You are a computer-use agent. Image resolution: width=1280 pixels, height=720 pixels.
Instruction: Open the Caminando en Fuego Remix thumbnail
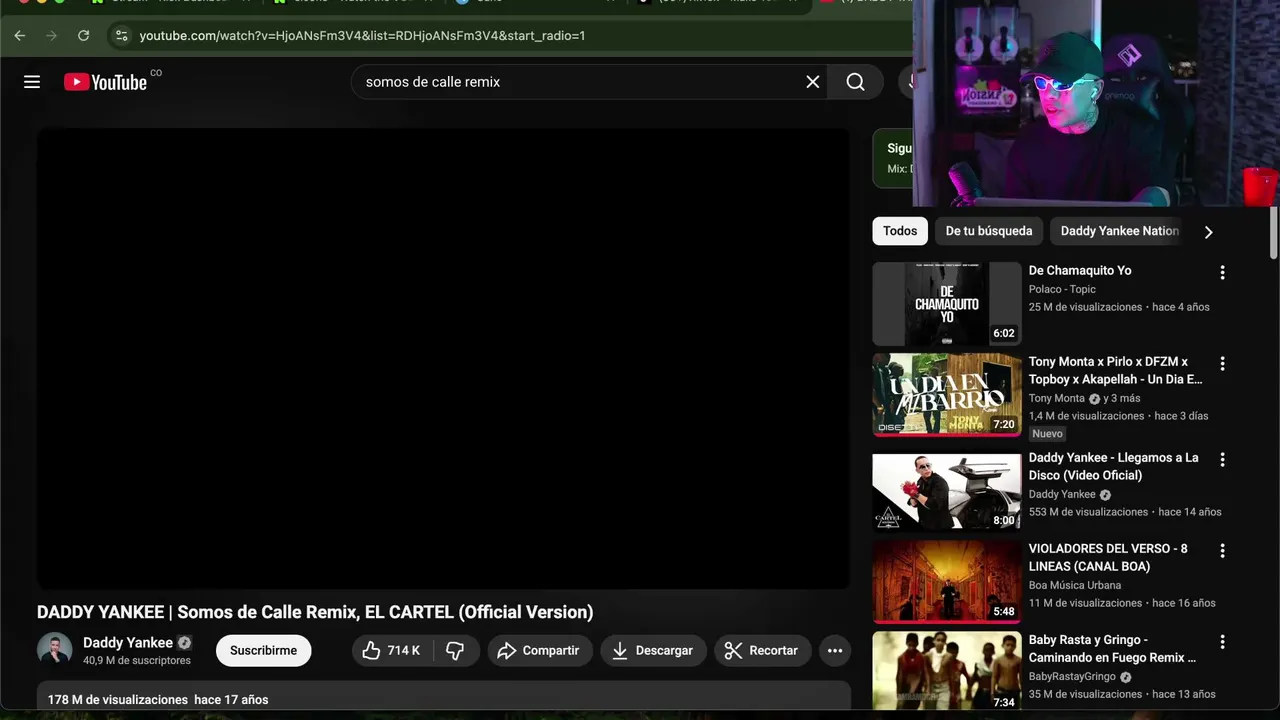(x=947, y=671)
